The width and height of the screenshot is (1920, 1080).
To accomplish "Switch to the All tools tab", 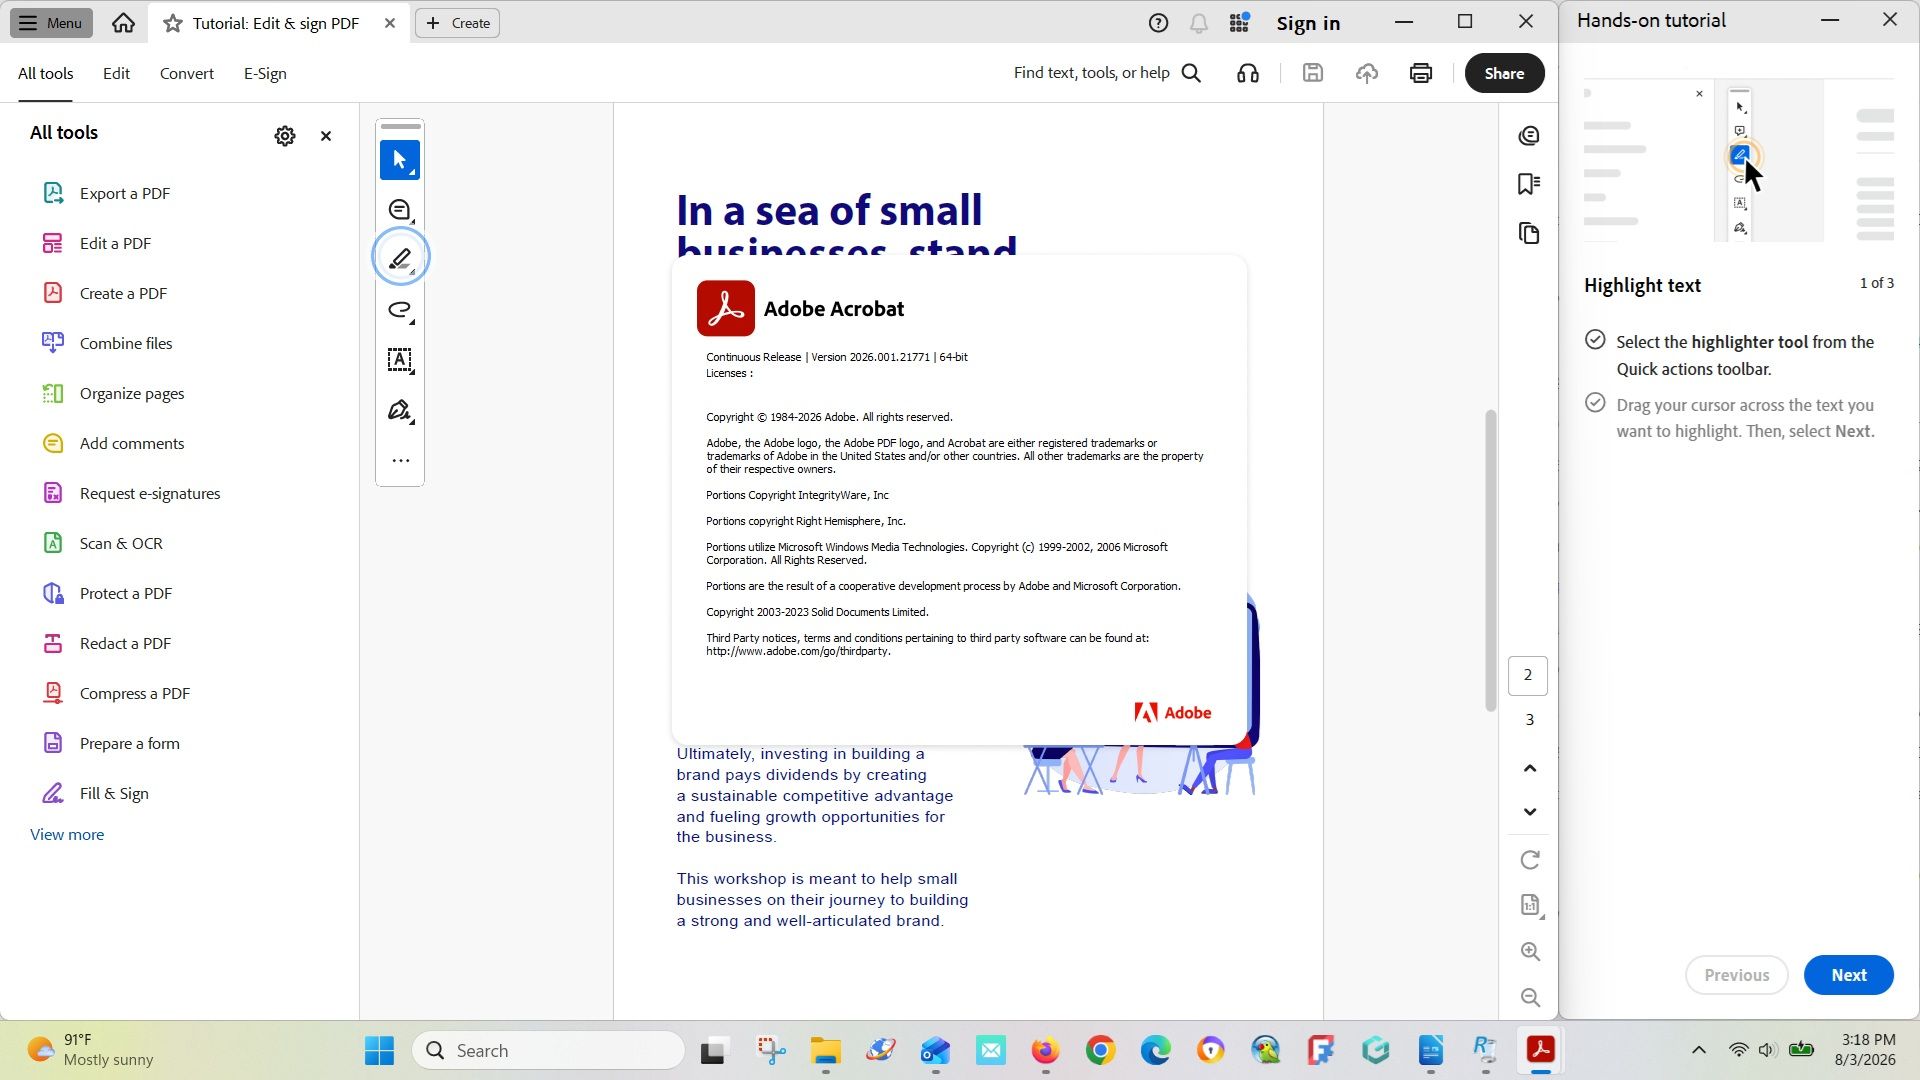I will point(46,73).
